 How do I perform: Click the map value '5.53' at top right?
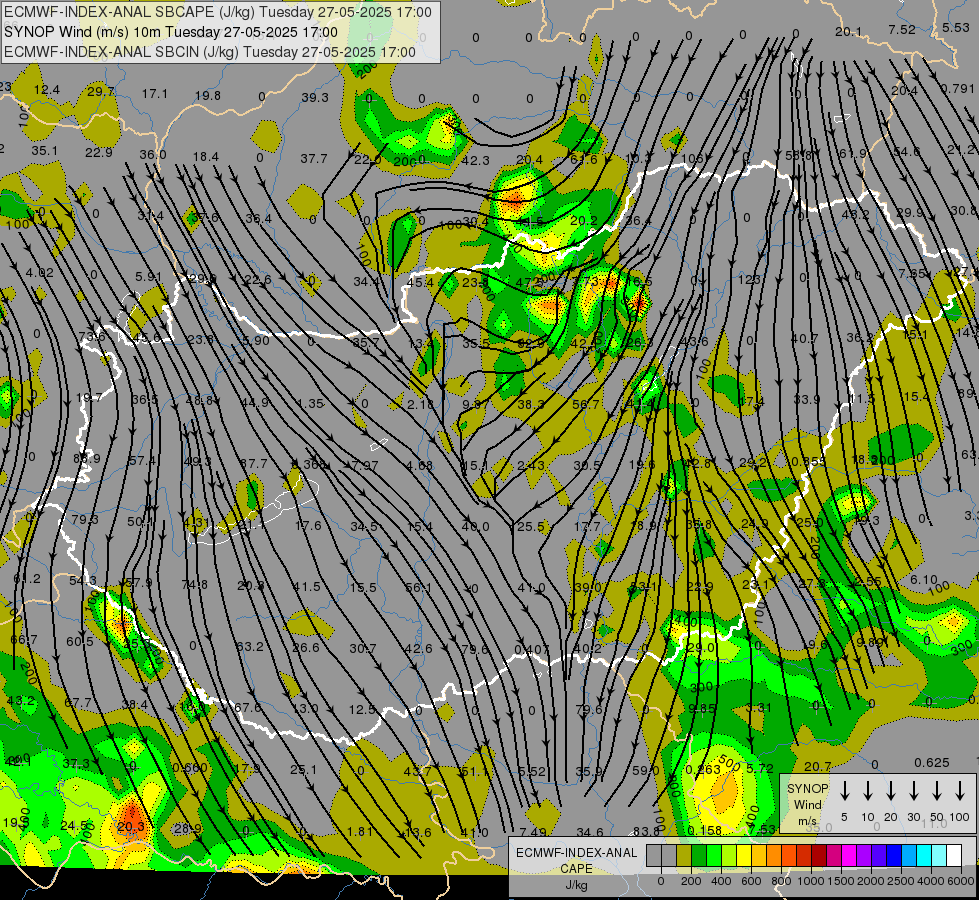coord(956,27)
